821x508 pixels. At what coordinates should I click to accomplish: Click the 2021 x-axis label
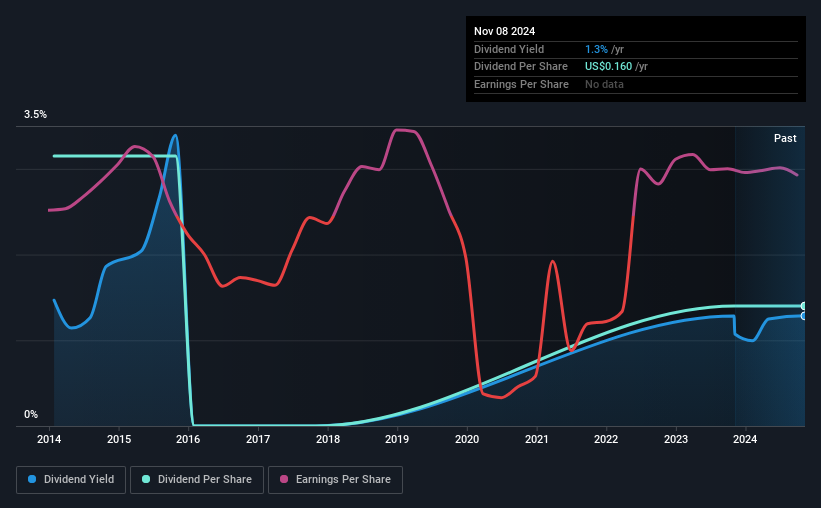(537, 439)
